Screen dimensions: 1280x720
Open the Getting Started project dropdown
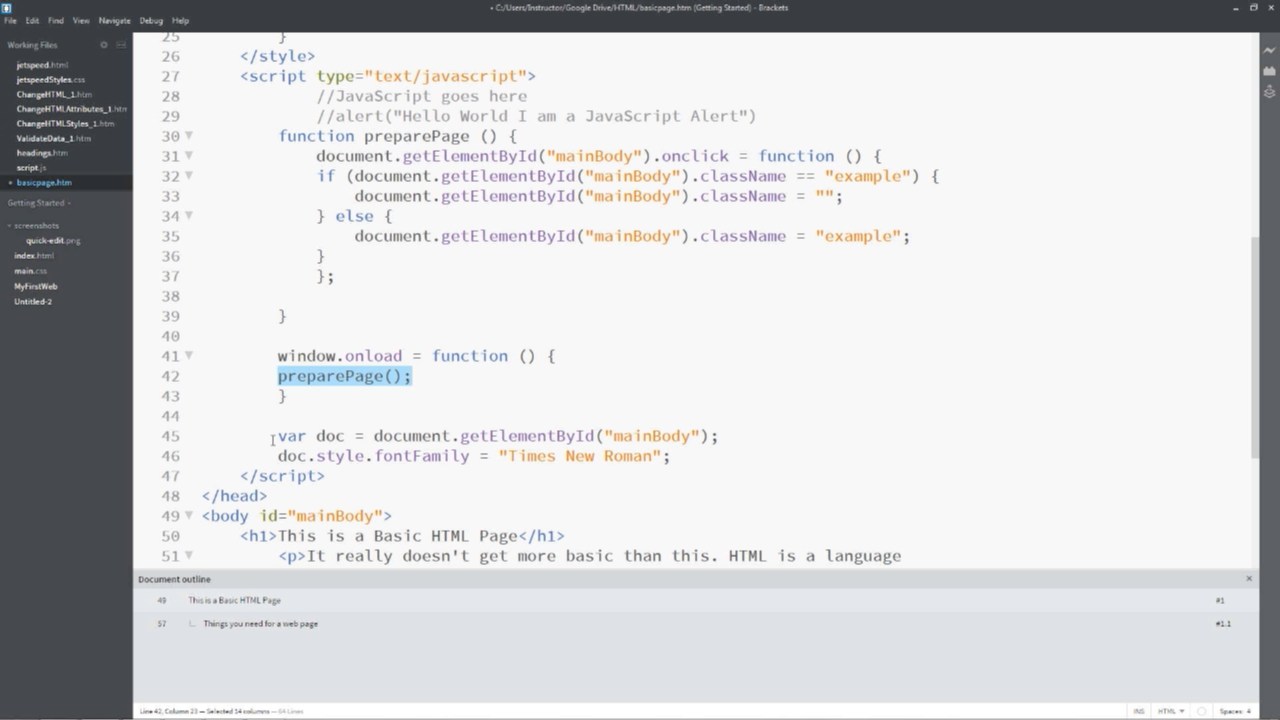tap(40, 203)
